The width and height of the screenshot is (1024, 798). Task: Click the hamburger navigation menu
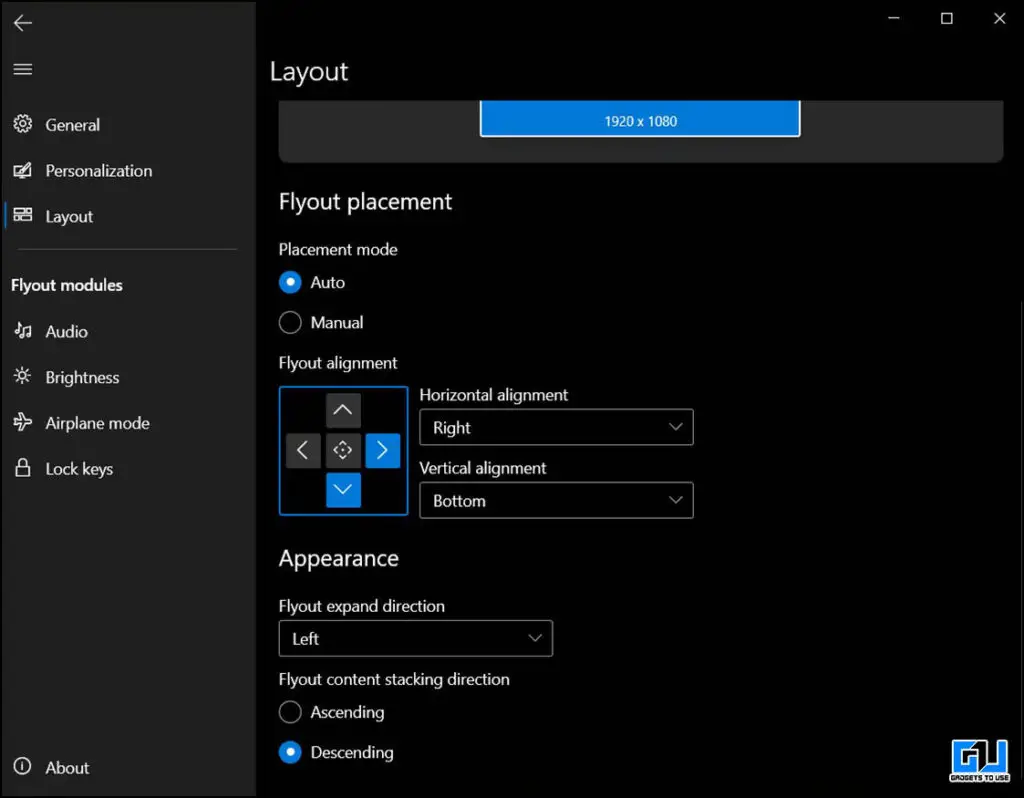click(x=22, y=69)
